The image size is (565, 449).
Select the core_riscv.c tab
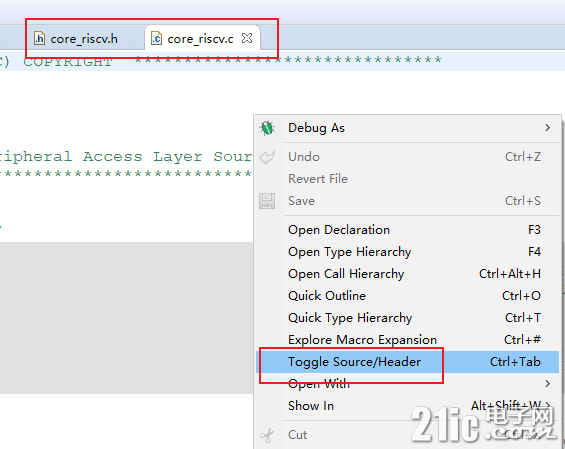tap(202, 38)
